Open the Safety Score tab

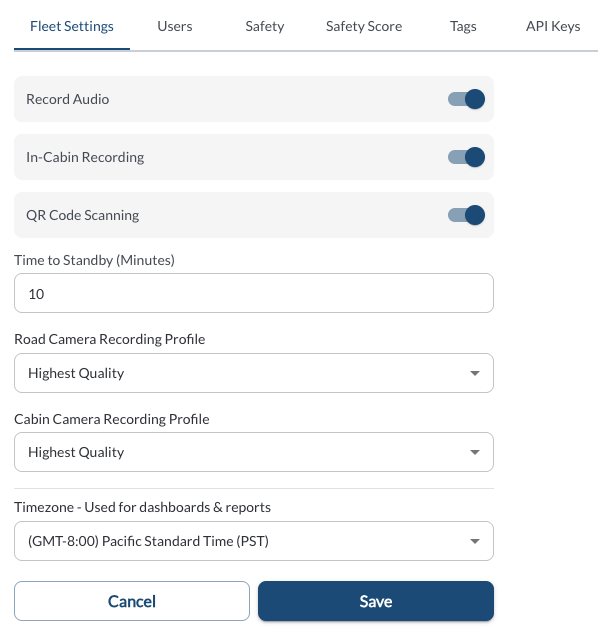point(364,26)
